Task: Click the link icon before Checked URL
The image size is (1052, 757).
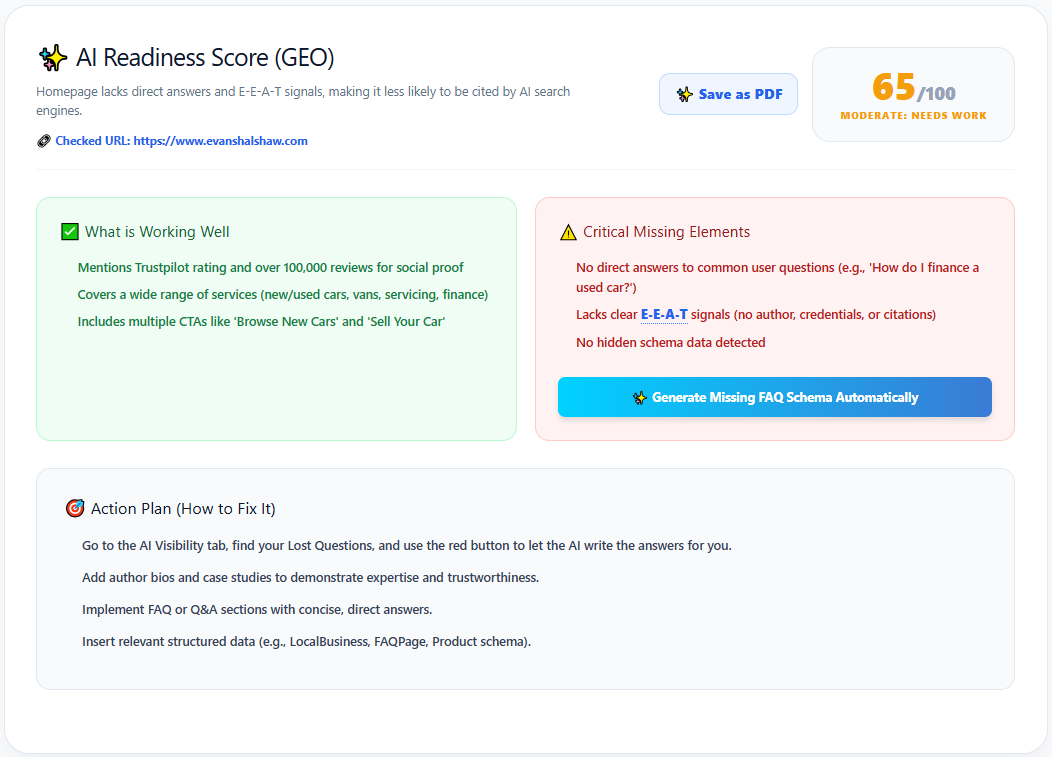Action: pos(44,141)
